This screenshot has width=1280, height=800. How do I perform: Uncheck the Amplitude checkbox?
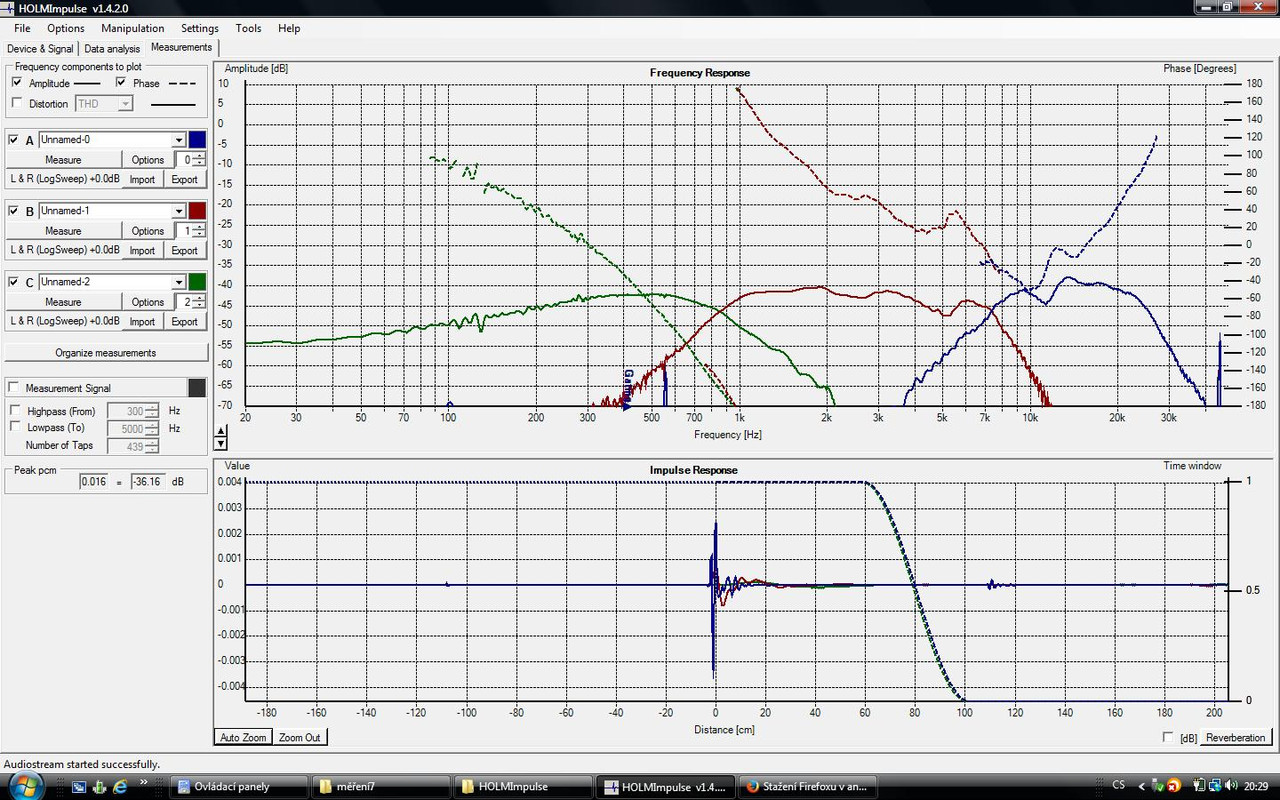[x=16, y=83]
